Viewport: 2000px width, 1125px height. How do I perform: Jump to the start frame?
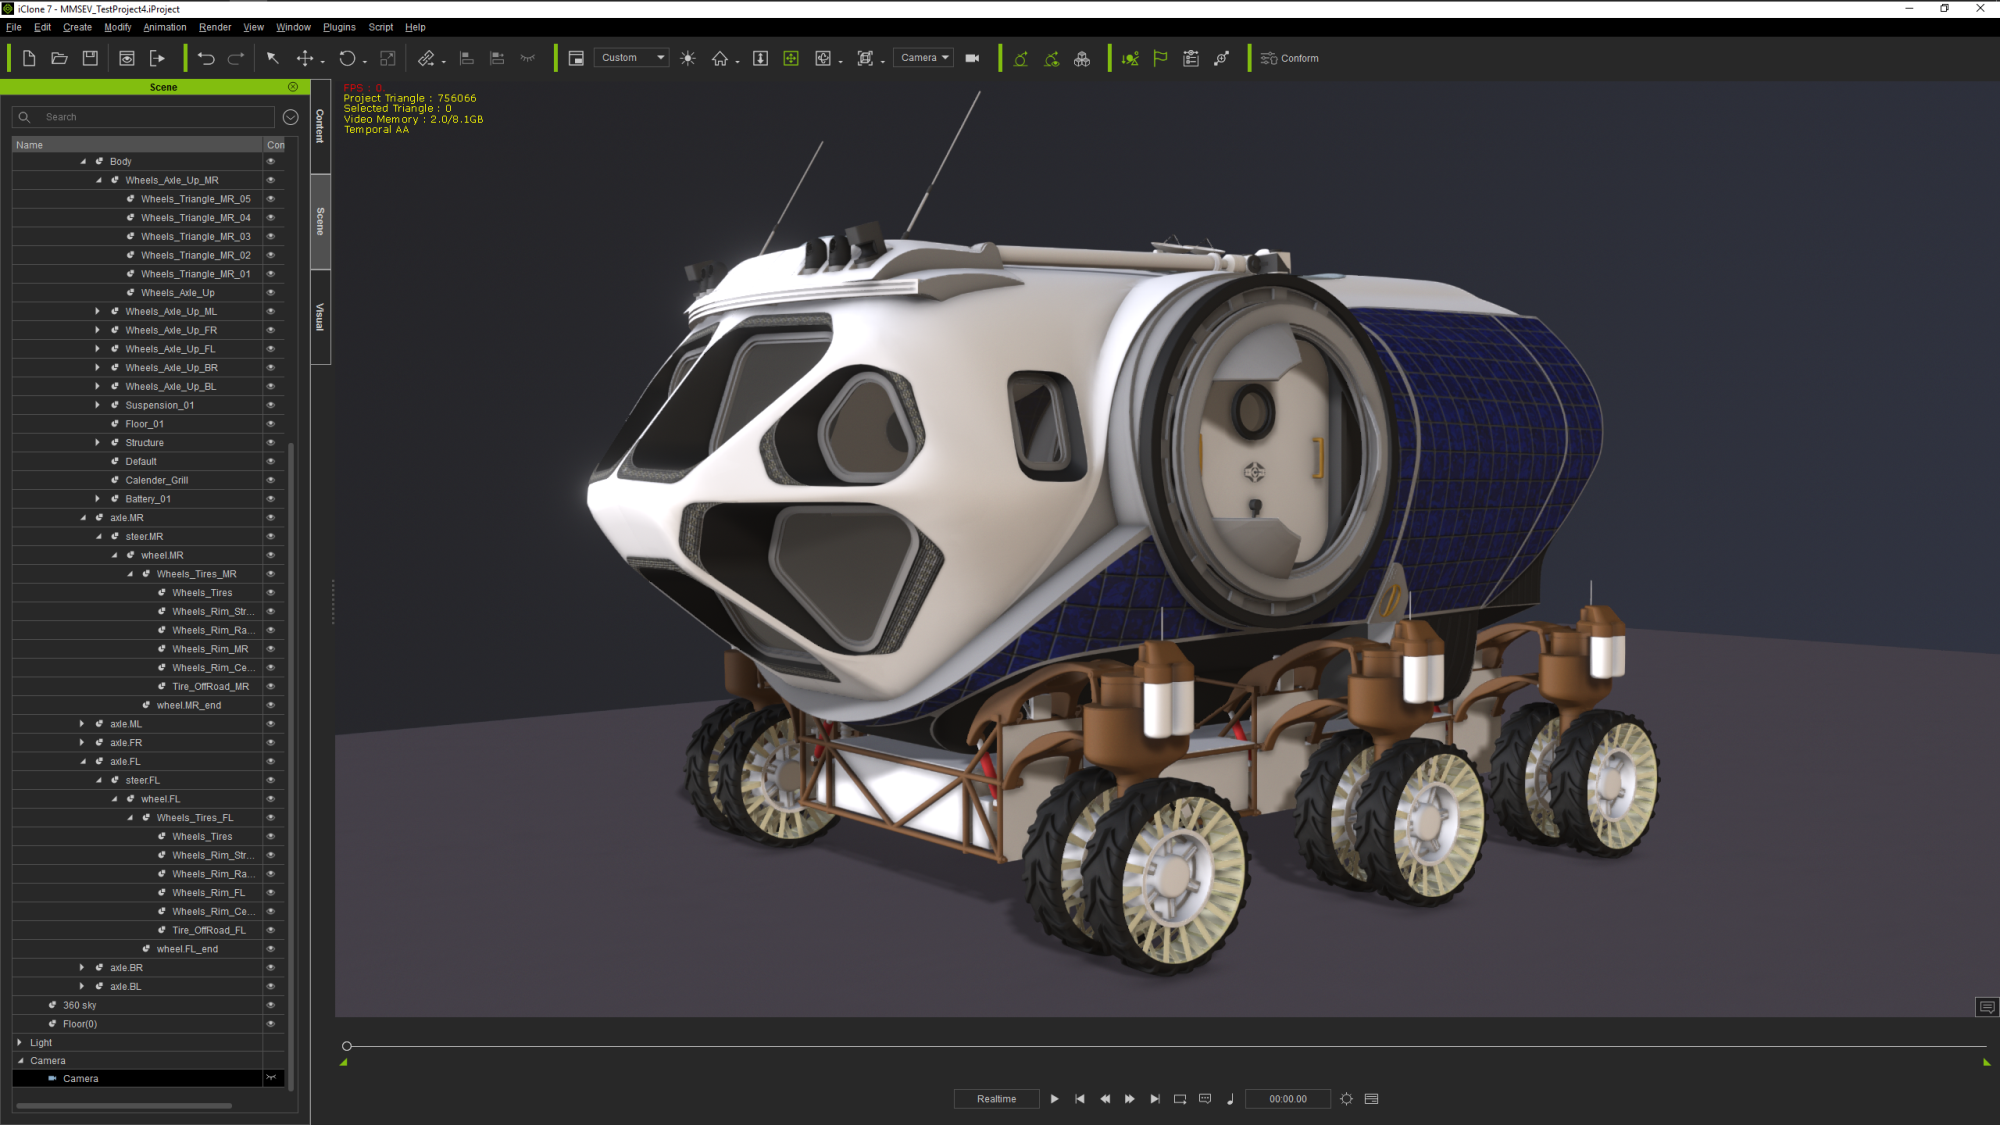(x=1080, y=1099)
